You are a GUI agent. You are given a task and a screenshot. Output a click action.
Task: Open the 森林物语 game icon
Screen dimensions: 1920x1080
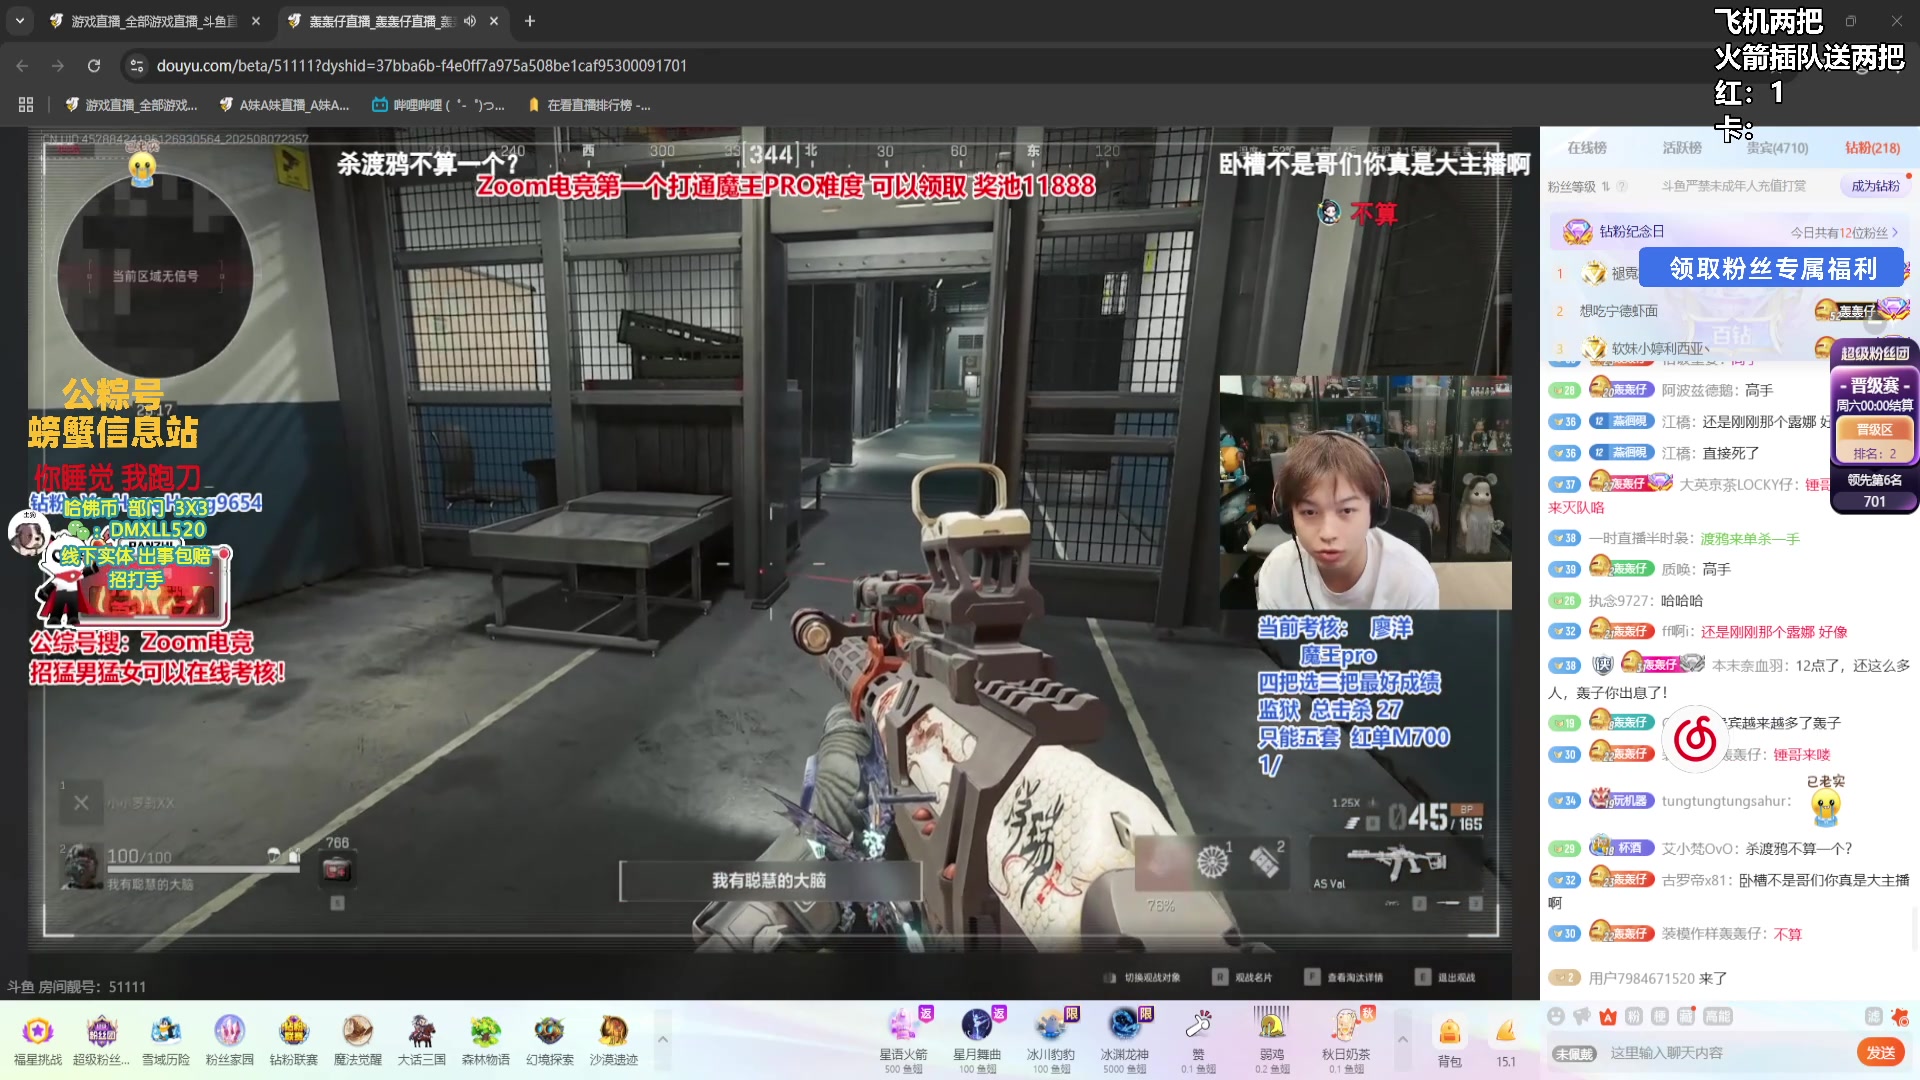point(485,1040)
